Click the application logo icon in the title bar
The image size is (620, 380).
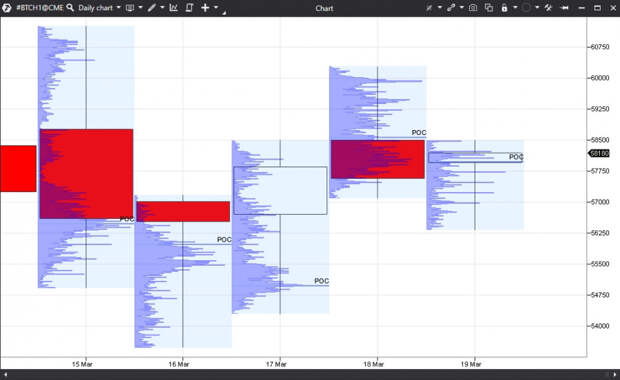point(6,8)
